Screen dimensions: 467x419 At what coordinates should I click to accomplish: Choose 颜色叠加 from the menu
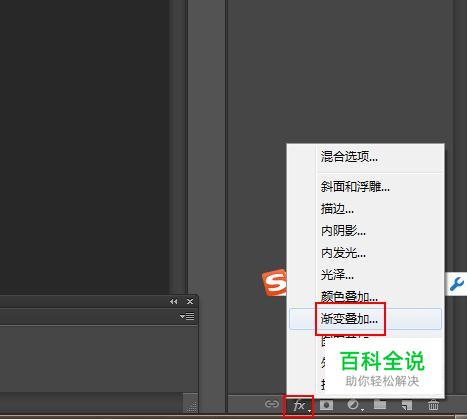coord(366,296)
